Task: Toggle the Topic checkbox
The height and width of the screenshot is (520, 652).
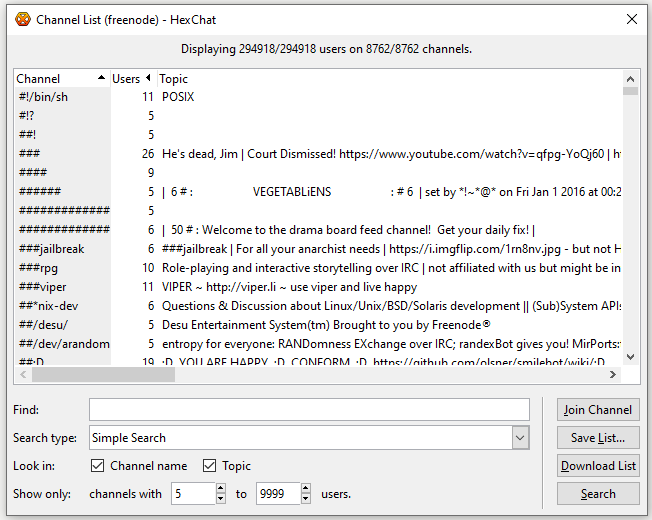Action: [209, 466]
